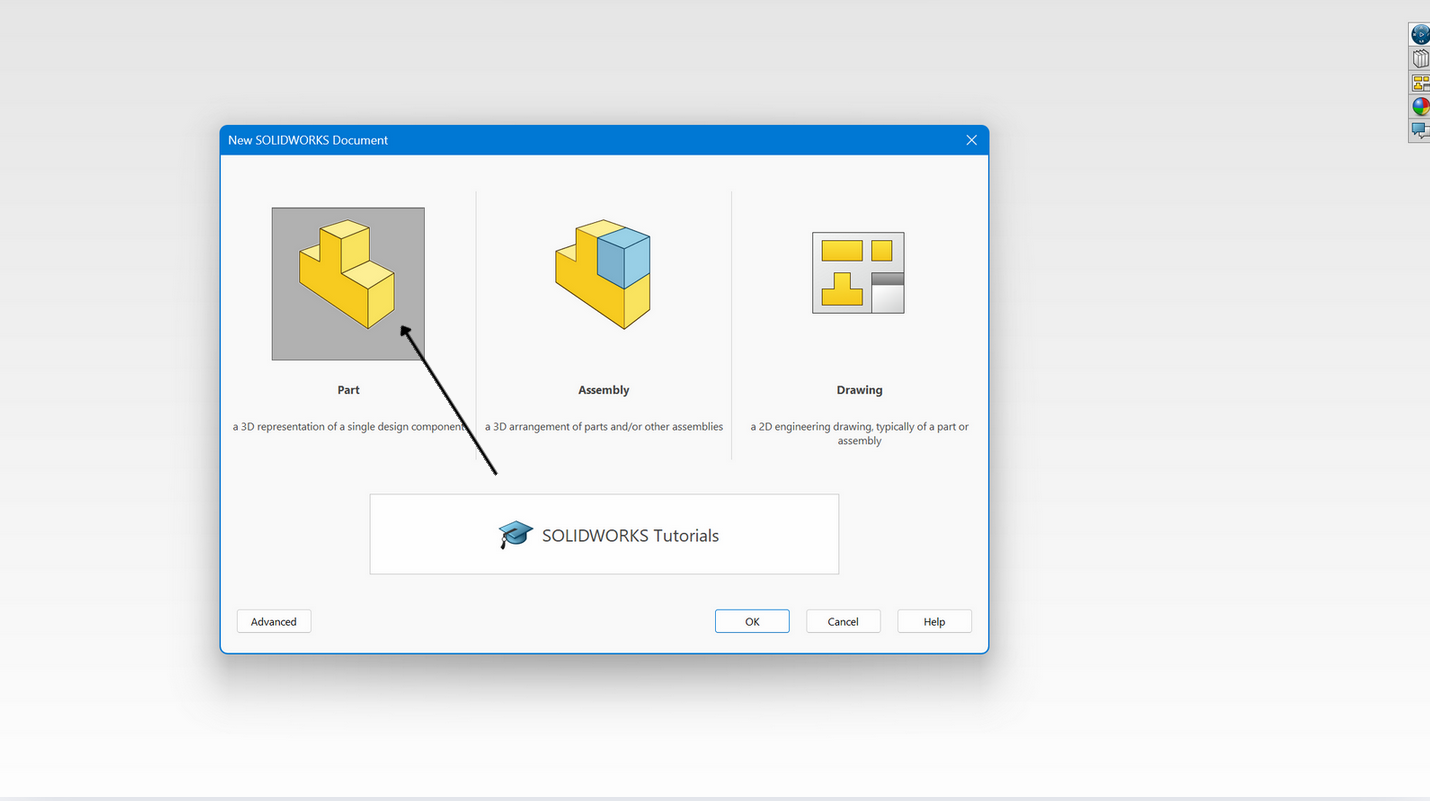Cancel the New SOLIDWORKS Document dialog
The image size is (1430, 801).
click(843, 621)
